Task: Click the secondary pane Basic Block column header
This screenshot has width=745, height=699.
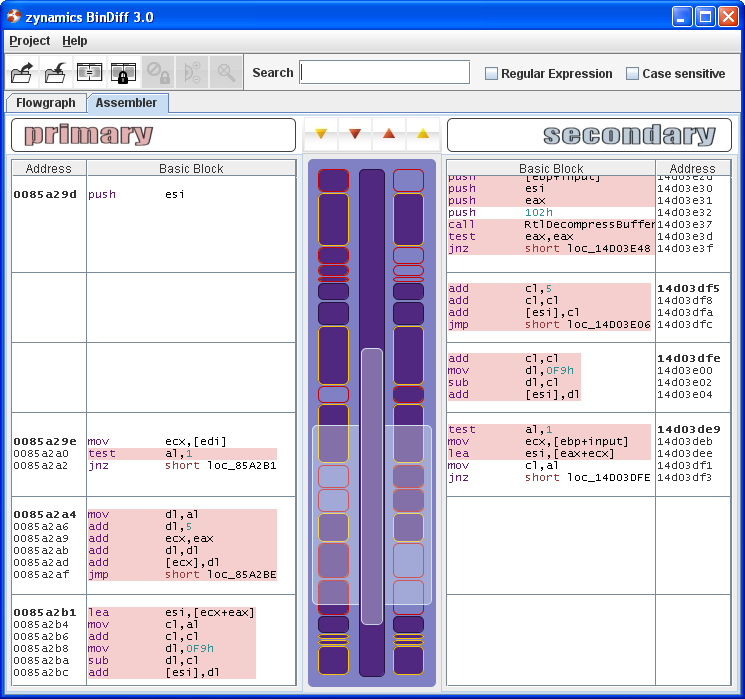Action: (551, 169)
